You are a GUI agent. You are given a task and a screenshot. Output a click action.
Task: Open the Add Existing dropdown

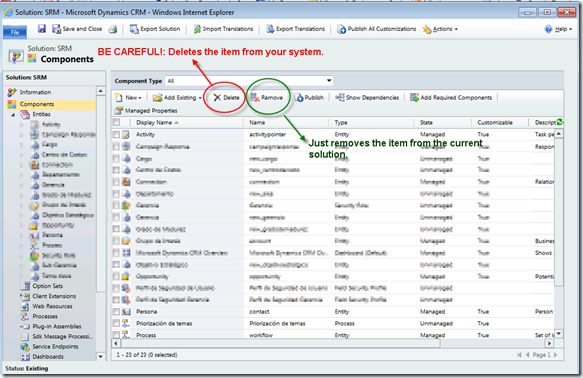177,98
